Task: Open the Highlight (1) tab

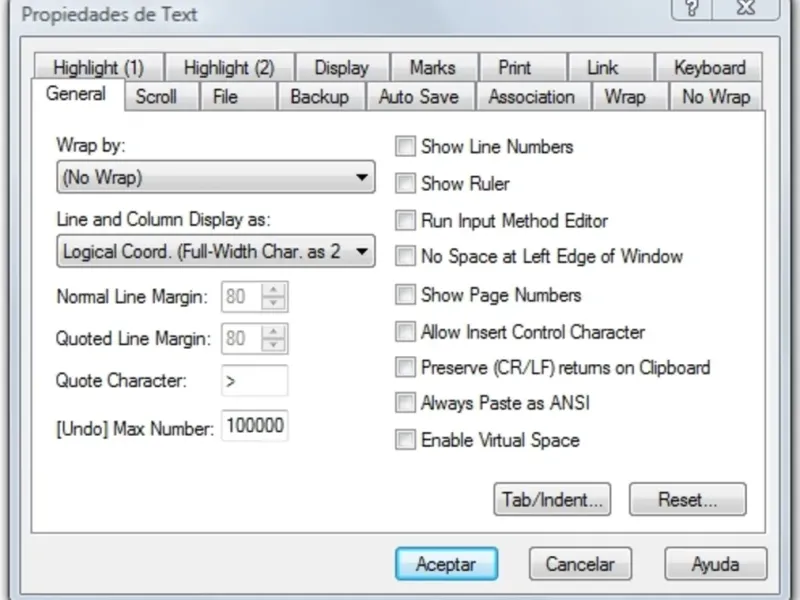Action: [x=99, y=67]
